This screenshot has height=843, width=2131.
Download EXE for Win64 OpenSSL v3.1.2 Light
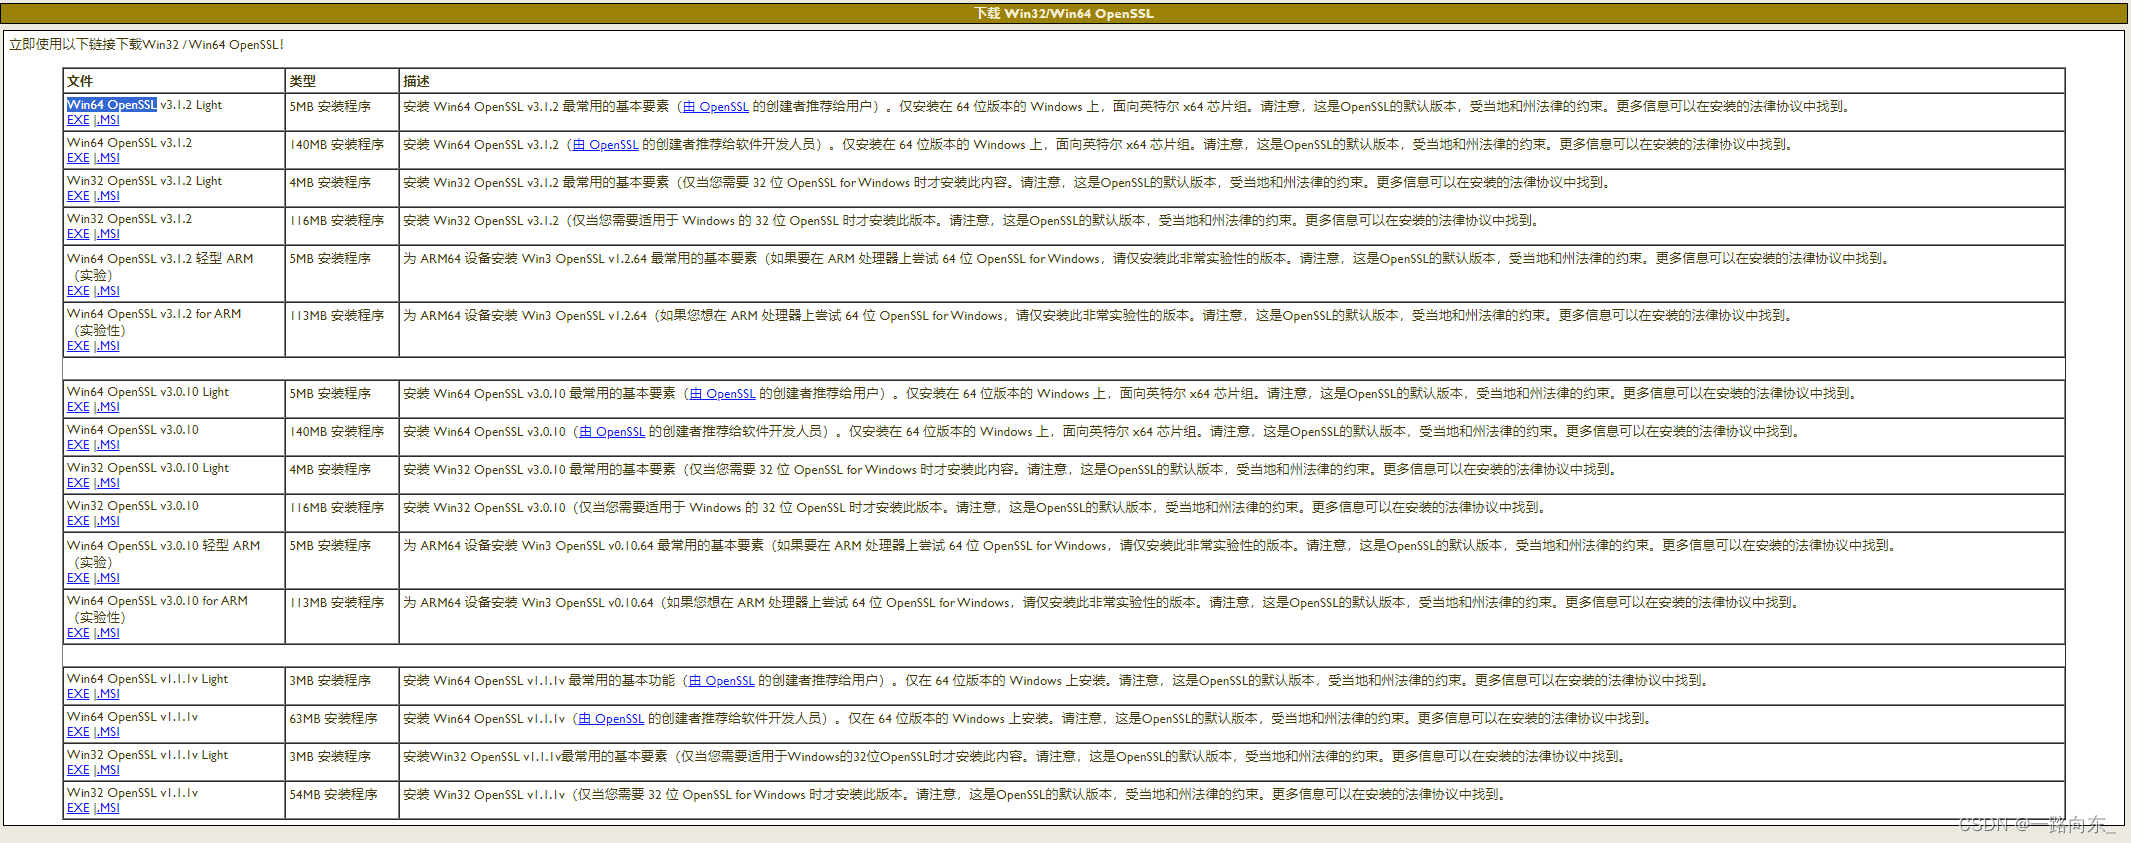[78, 120]
